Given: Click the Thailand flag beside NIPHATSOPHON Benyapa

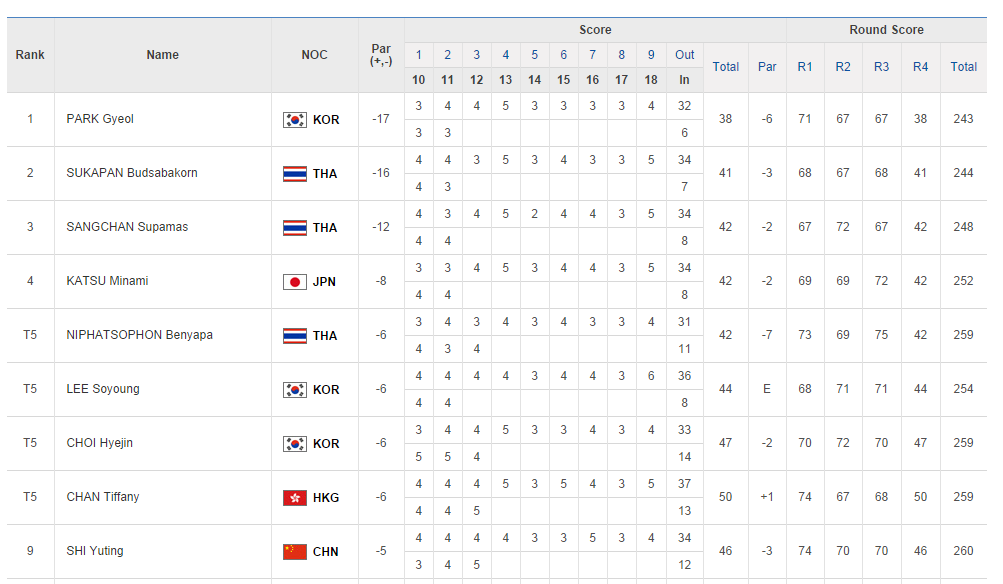Looking at the screenshot, I should [294, 336].
